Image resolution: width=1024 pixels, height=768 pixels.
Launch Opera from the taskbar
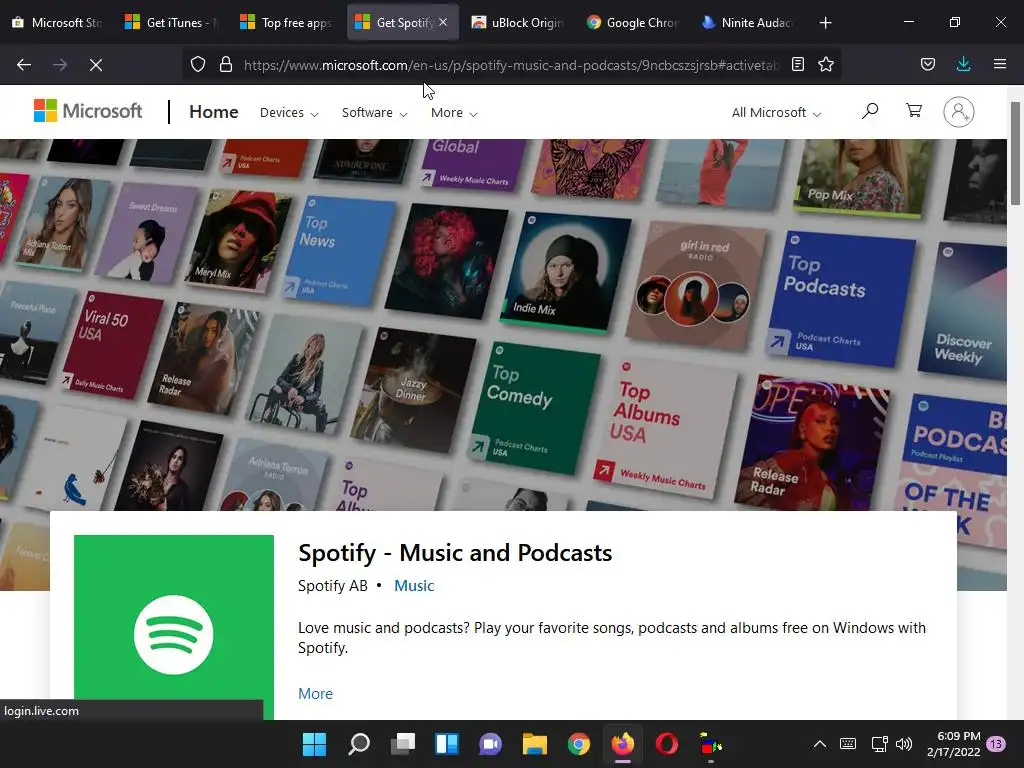pyautogui.click(x=667, y=744)
